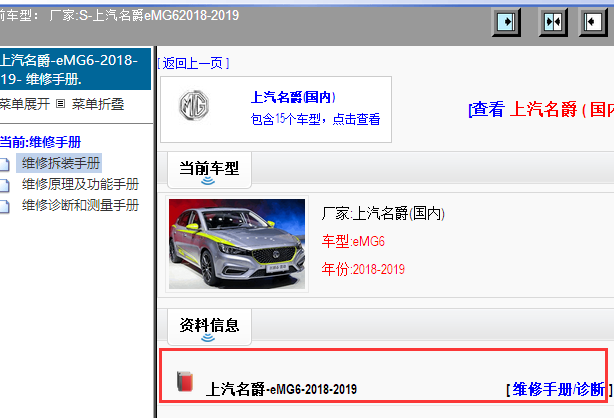
Task: Click the page icon next to 维修原理及功能手册
Action: (4, 185)
